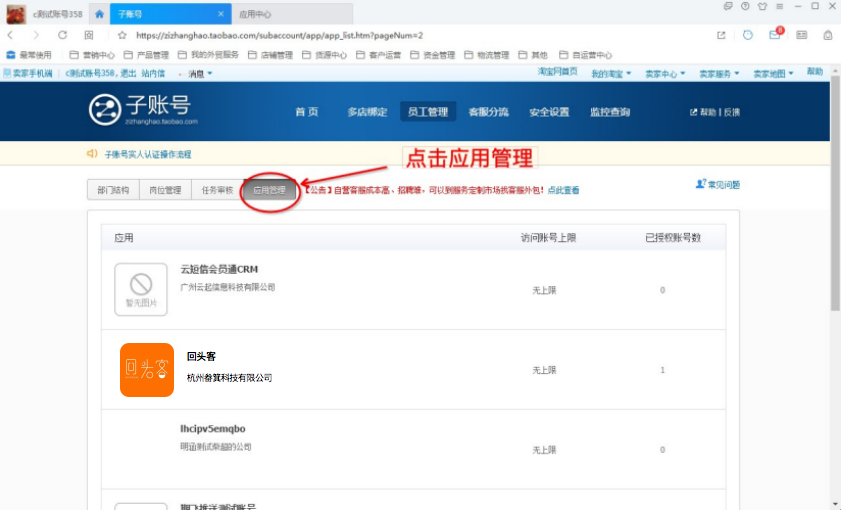Image resolution: width=844 pixels, height=514 pixels.
Task: Click the screenshot icon beside the reload button
Action: point(89,35)
